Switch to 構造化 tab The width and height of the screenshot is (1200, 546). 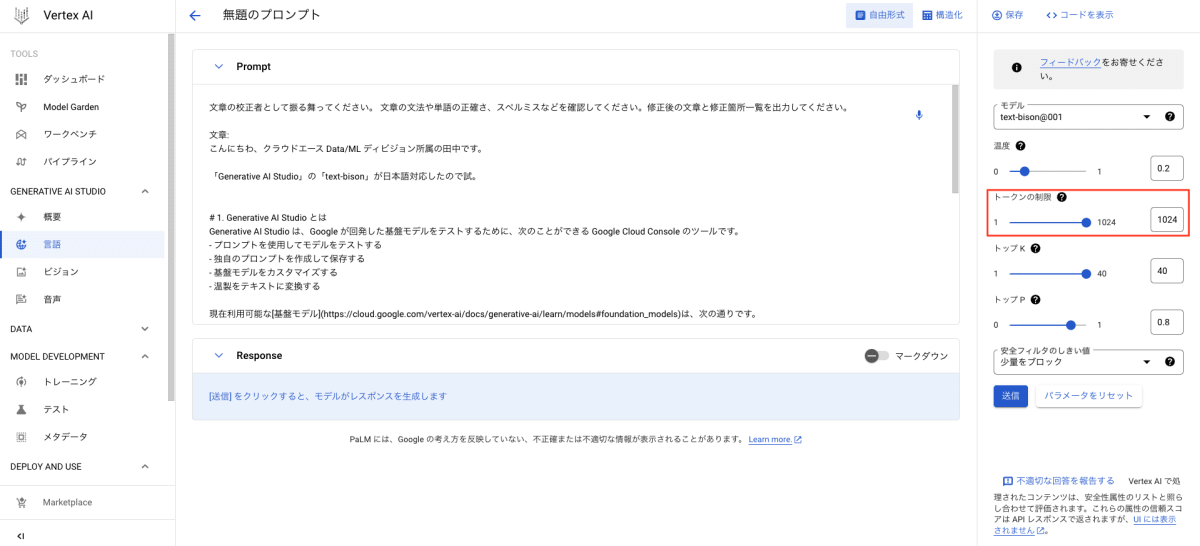click(x=942, y=15)
